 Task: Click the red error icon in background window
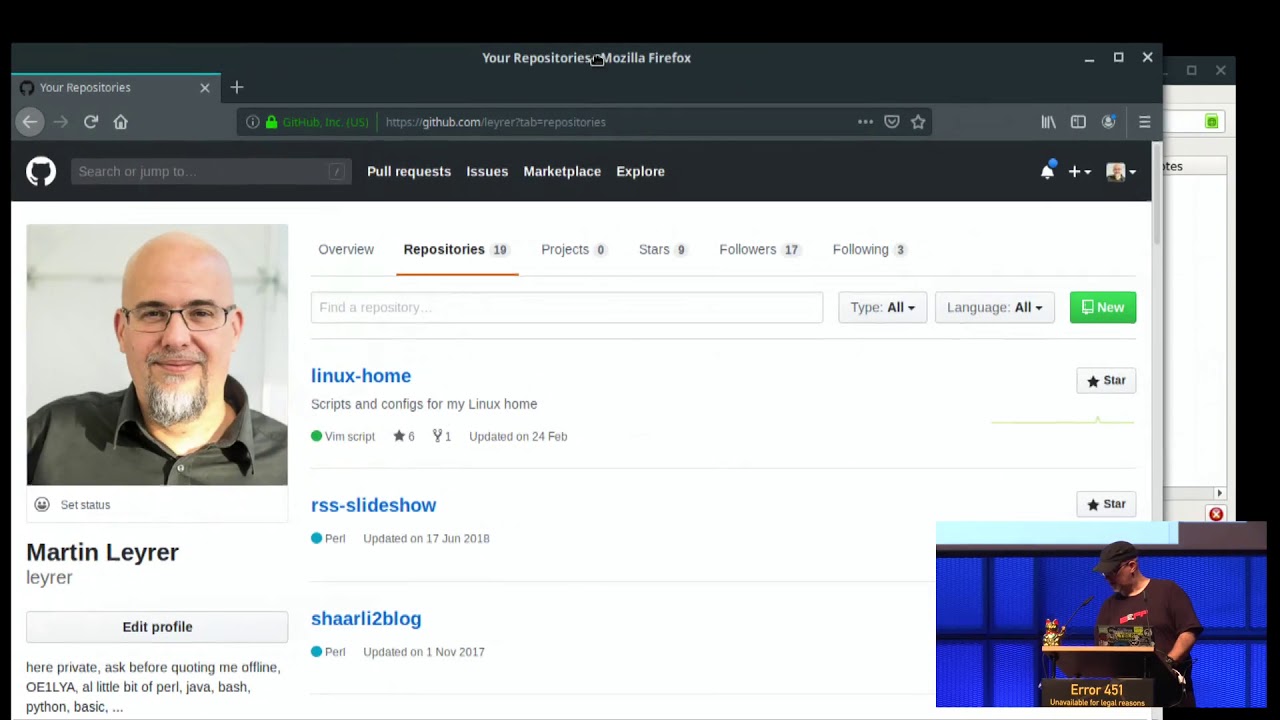[1216, 514]
